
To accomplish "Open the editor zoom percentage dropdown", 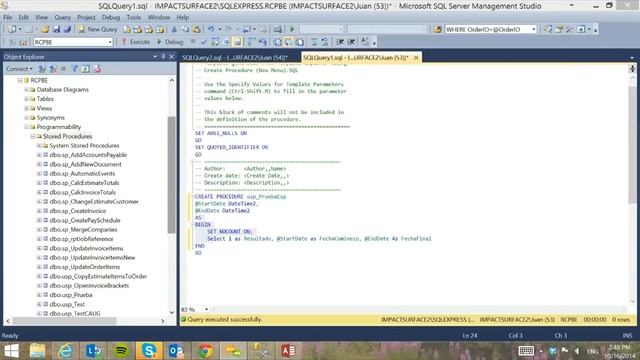I will [x=206, y=310].
